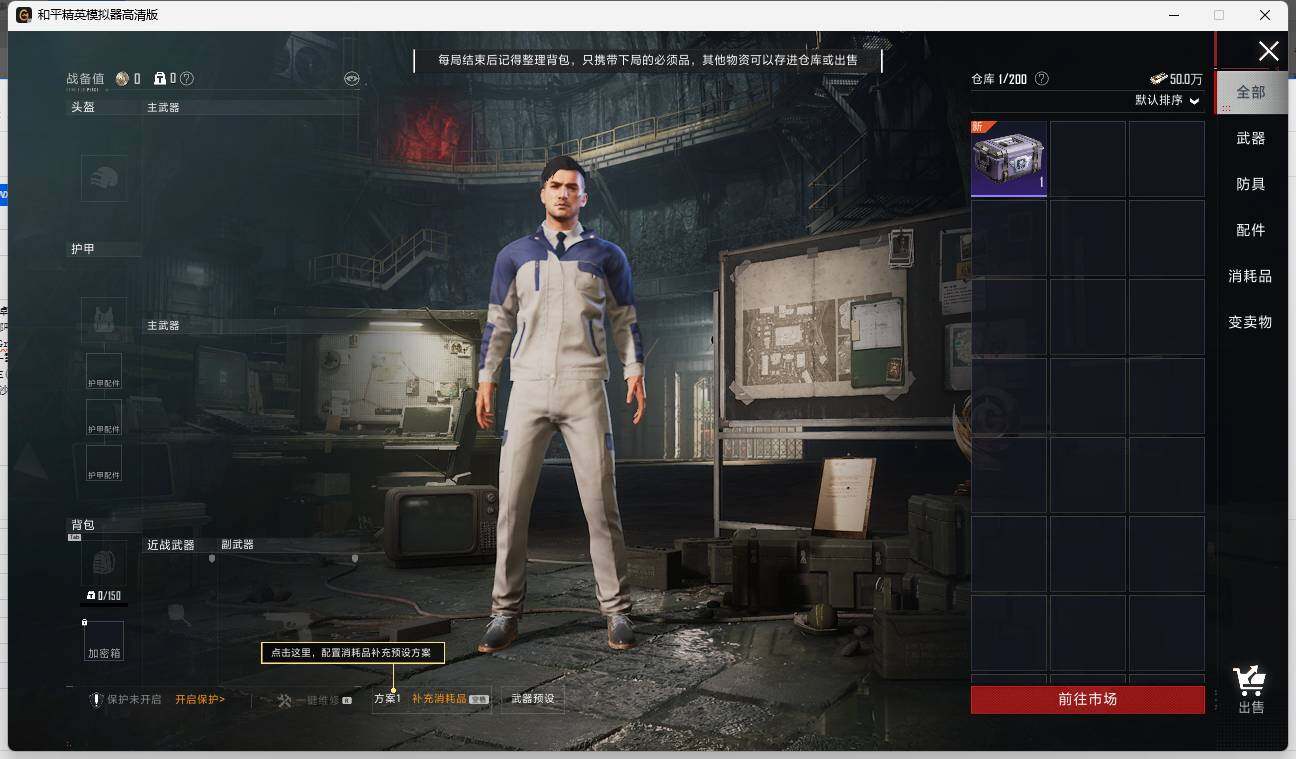Image resolution: width=1296 pixels, height=759 pixels.
Task: Click the 背包 backpack section label
Action: click(x=83, y=525)
